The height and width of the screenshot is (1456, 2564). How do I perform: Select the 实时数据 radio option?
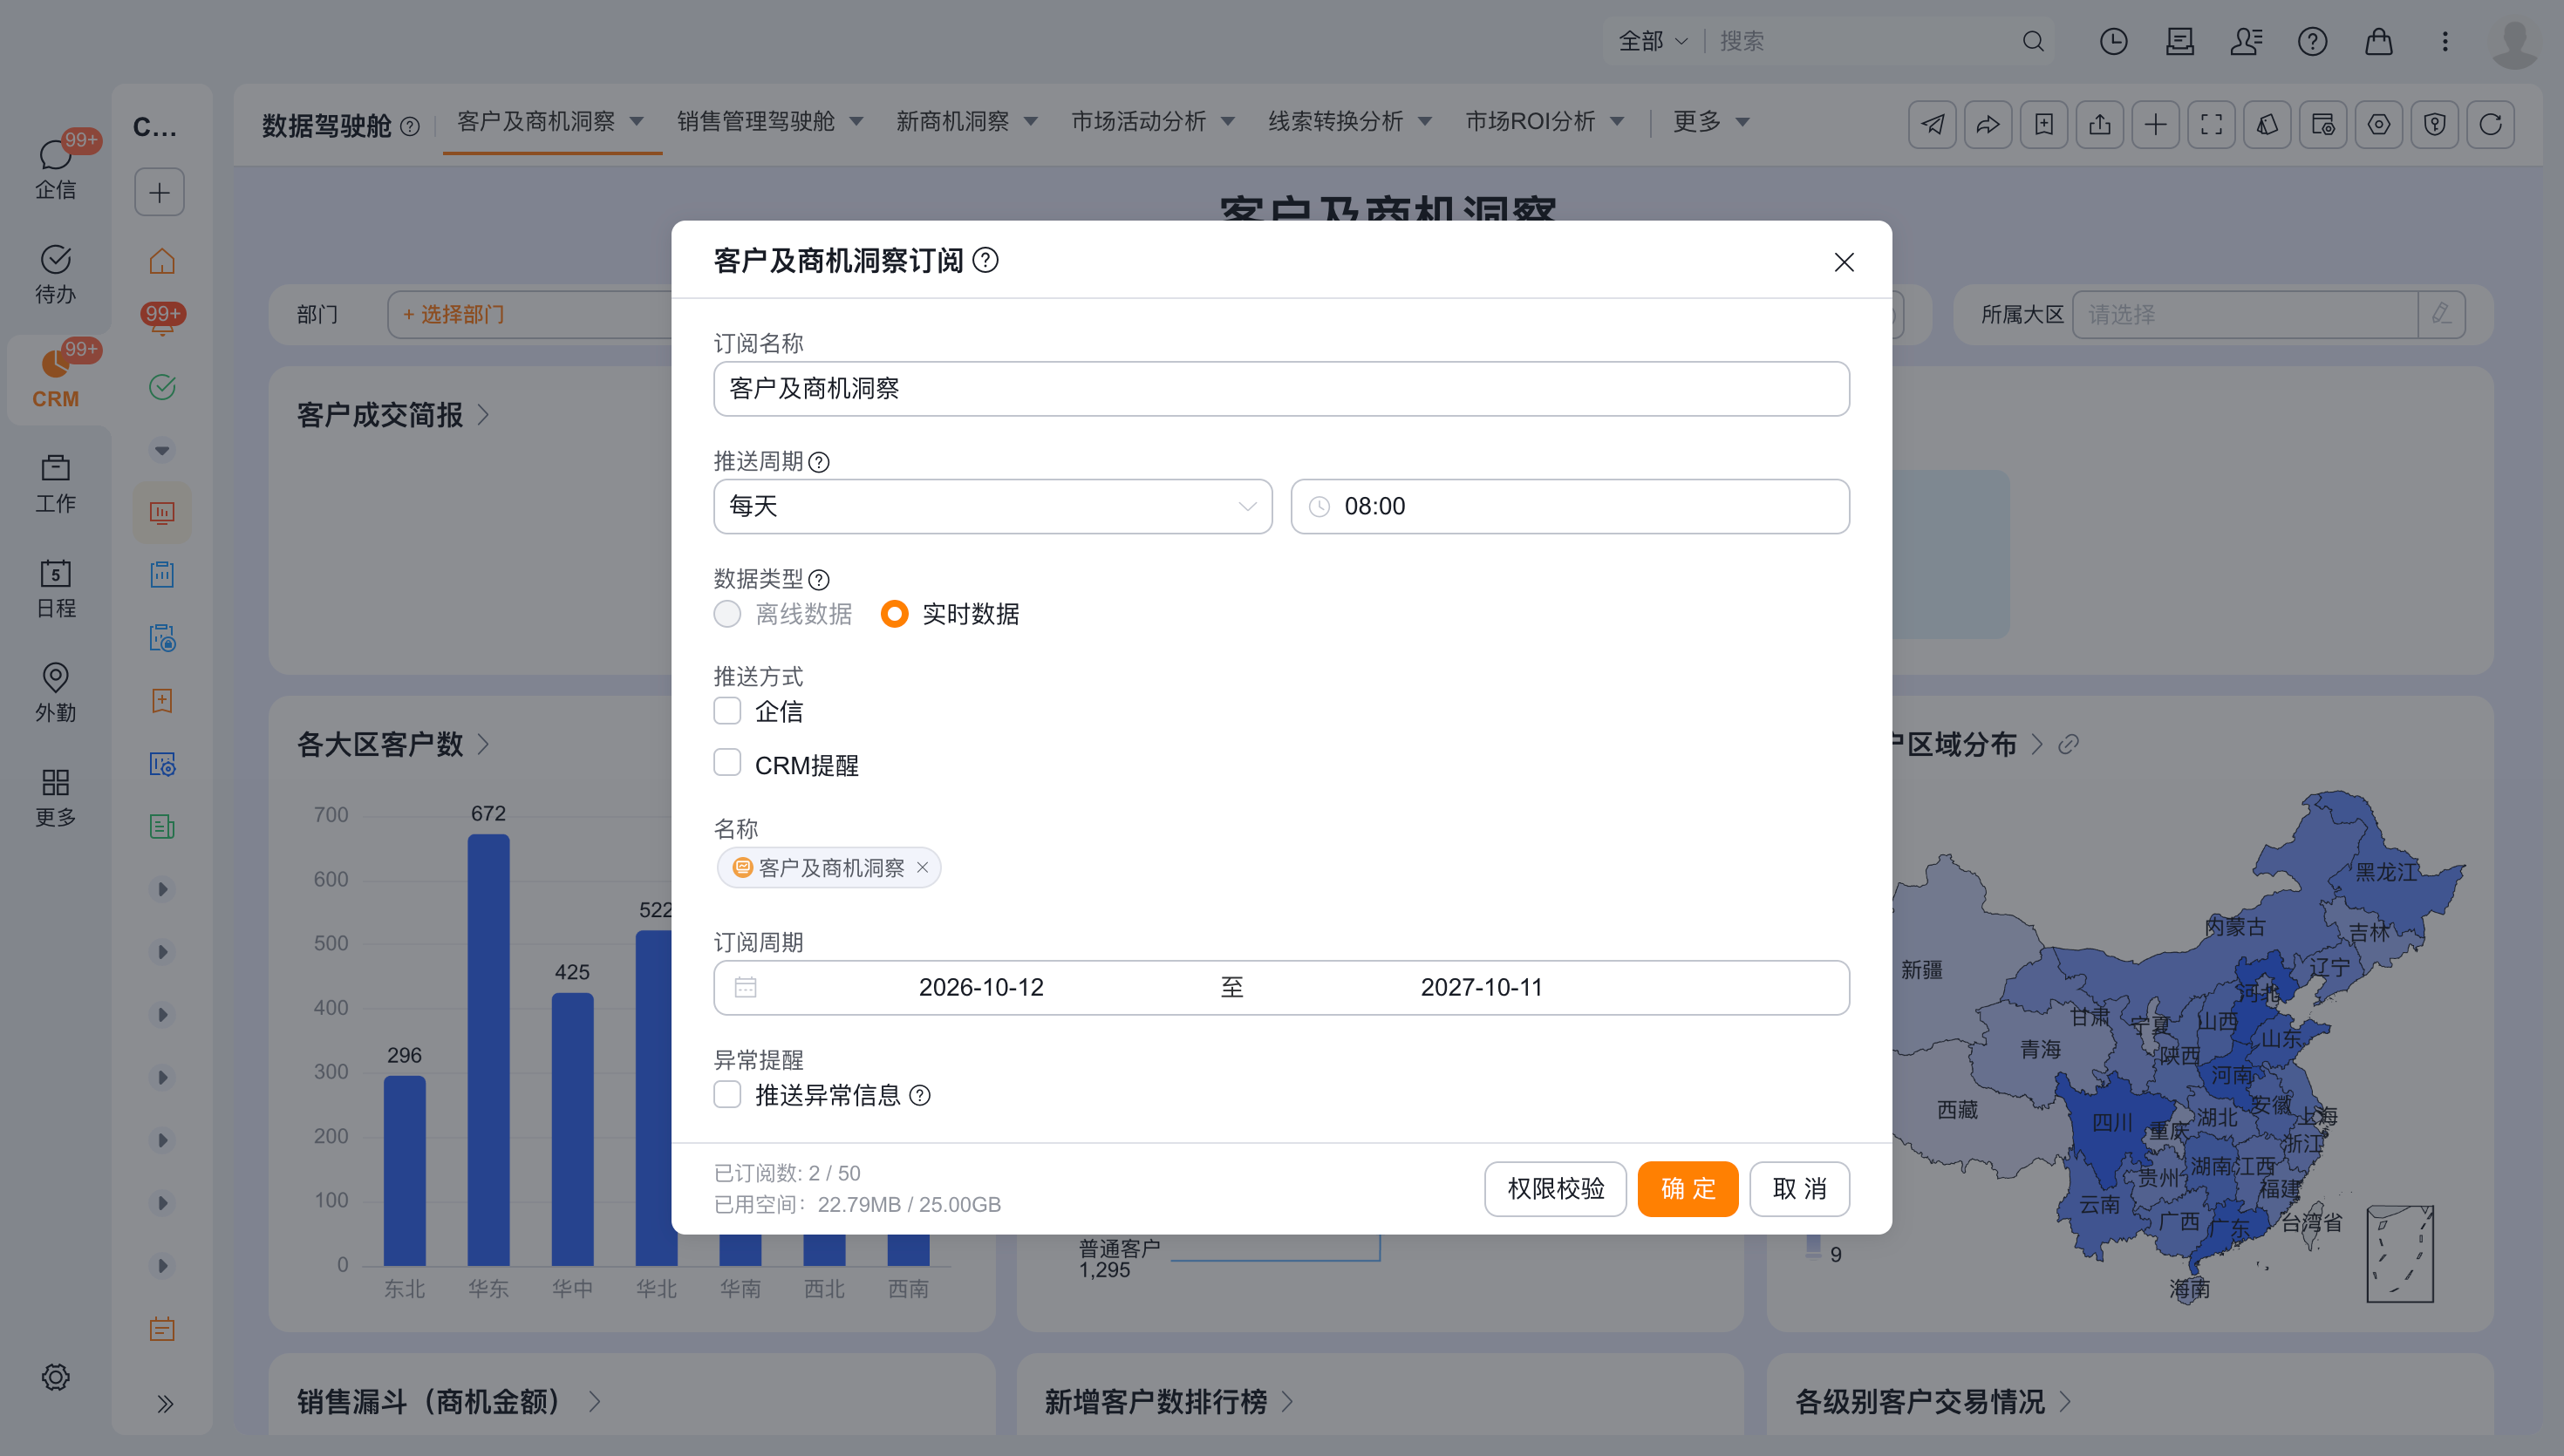click(894, 614)
